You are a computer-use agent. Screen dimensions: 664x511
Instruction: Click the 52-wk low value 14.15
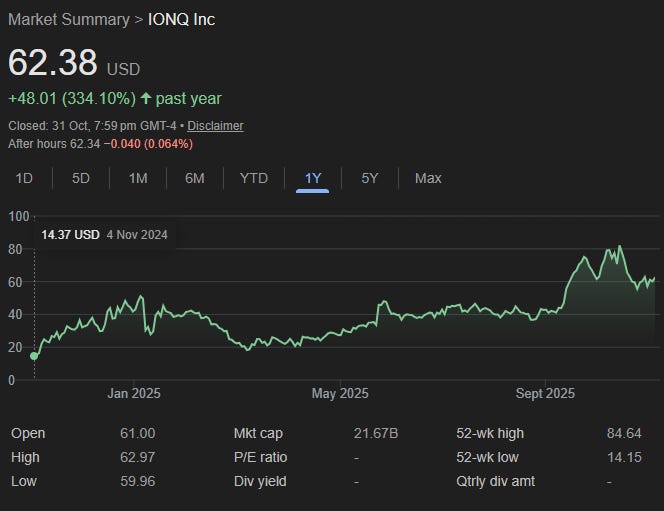[x=624, y=457]
